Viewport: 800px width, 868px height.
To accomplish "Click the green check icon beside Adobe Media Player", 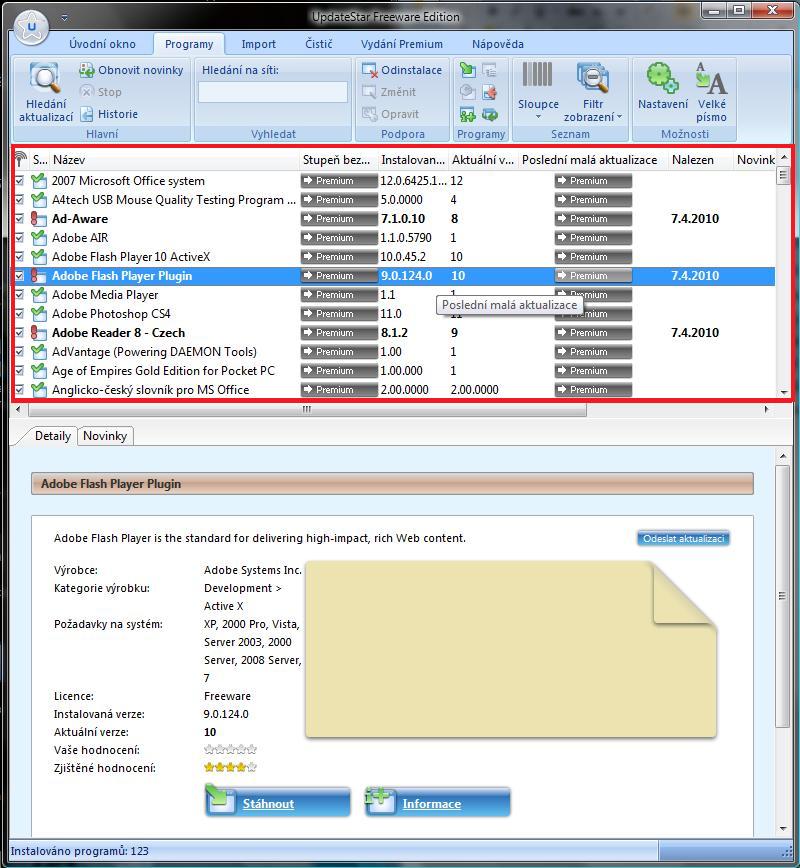I will (38, 294).
